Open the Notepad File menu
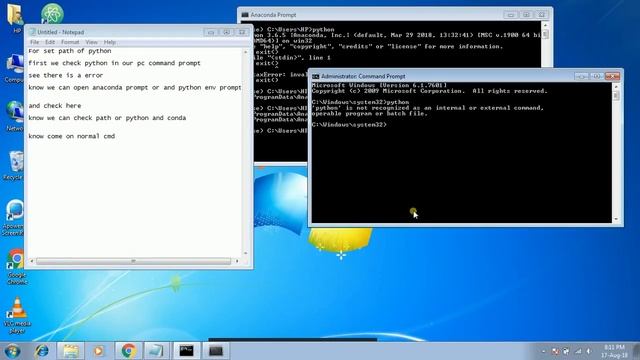 pos(35,42)
